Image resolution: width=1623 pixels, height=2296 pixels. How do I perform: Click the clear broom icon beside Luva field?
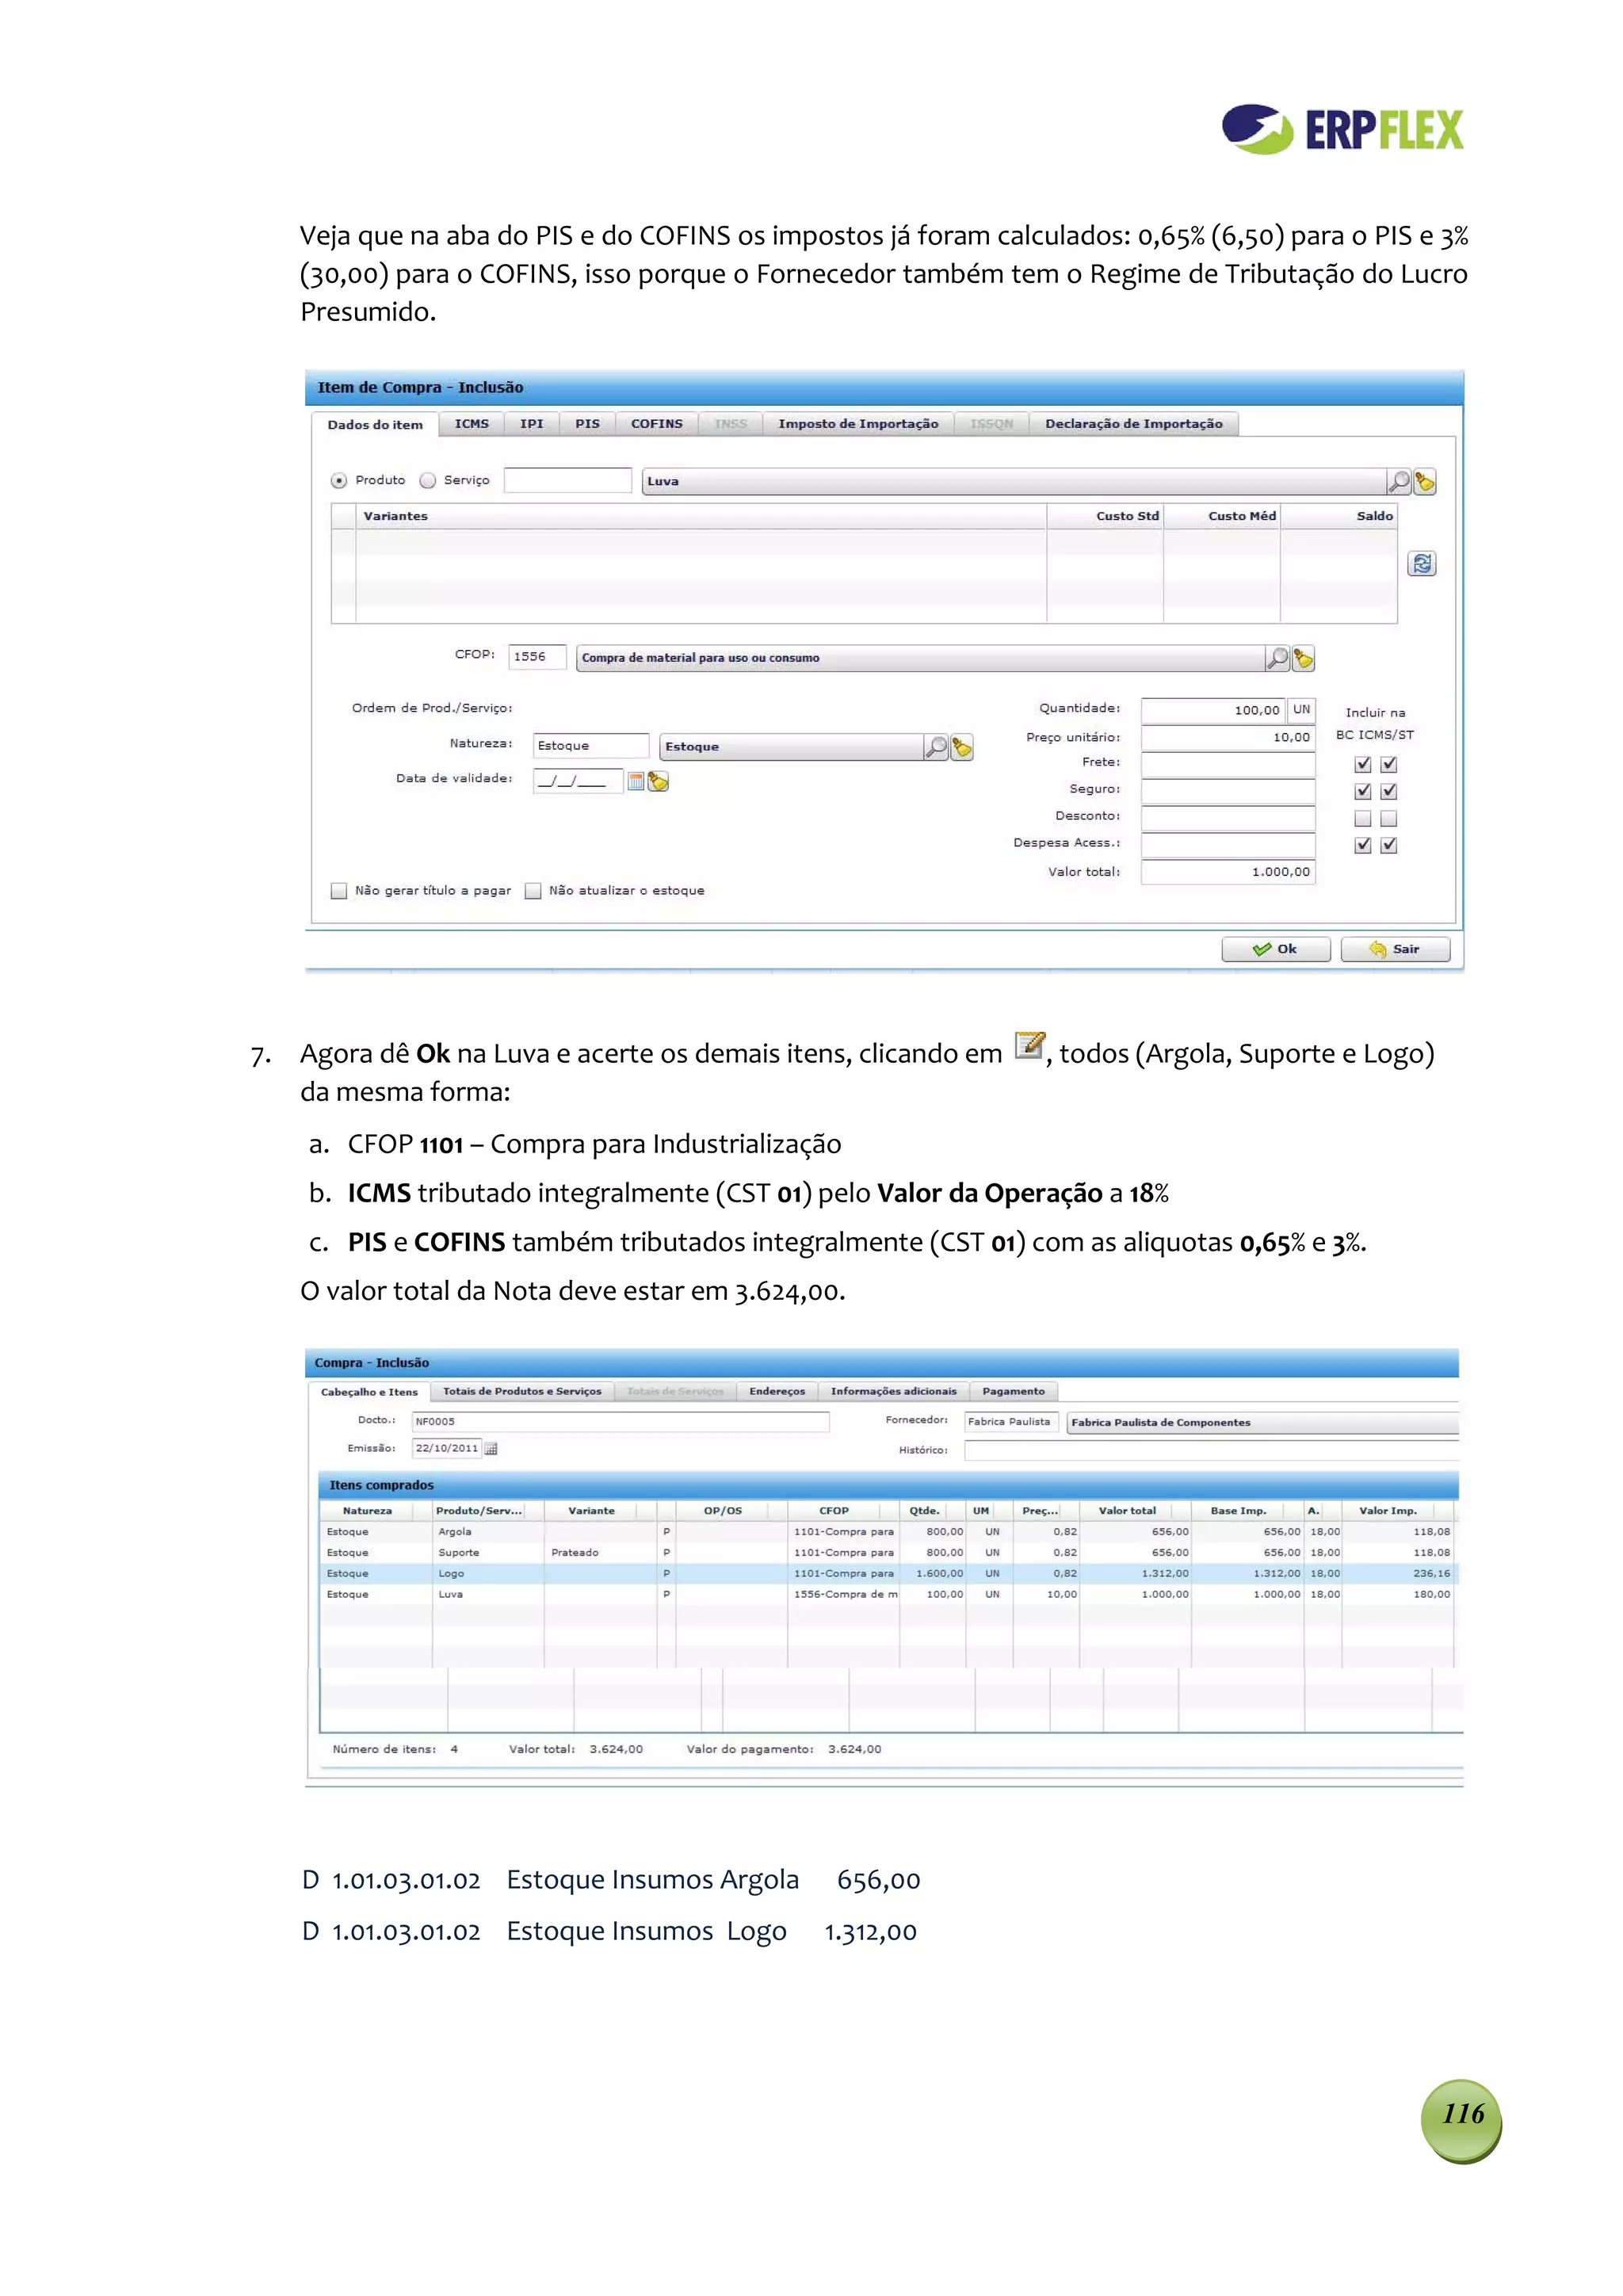click(1424, 482)
